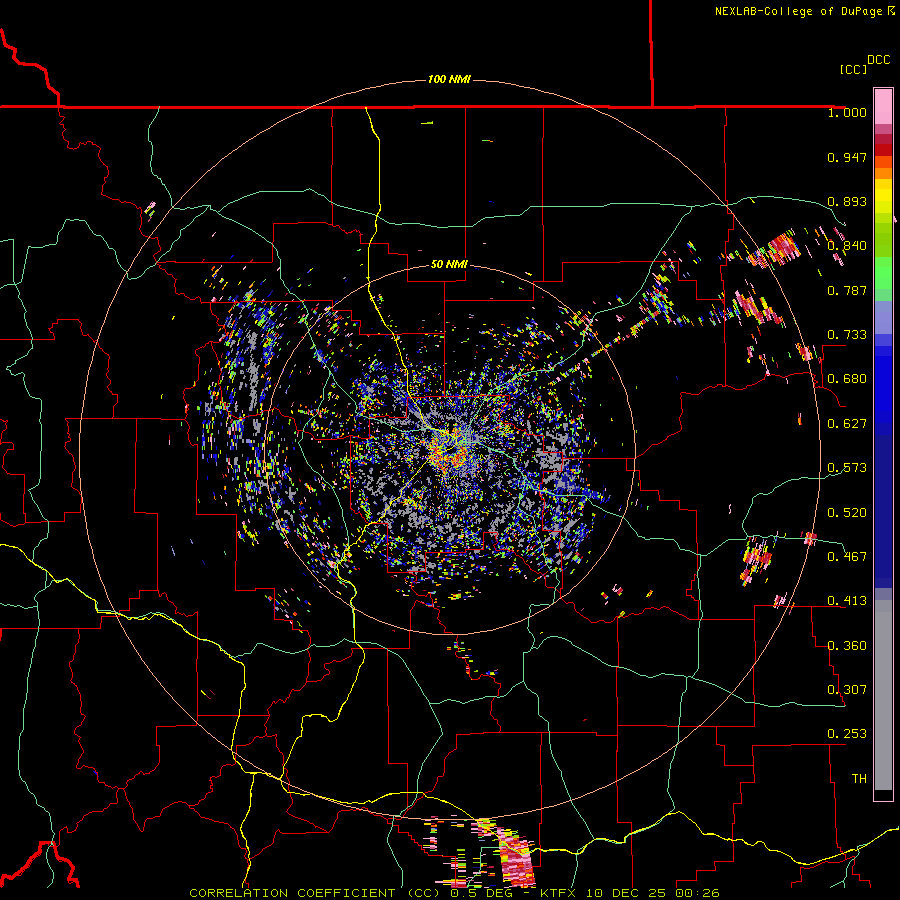
Task: Click the 0.787 scale value
Action: pos(847,290)
